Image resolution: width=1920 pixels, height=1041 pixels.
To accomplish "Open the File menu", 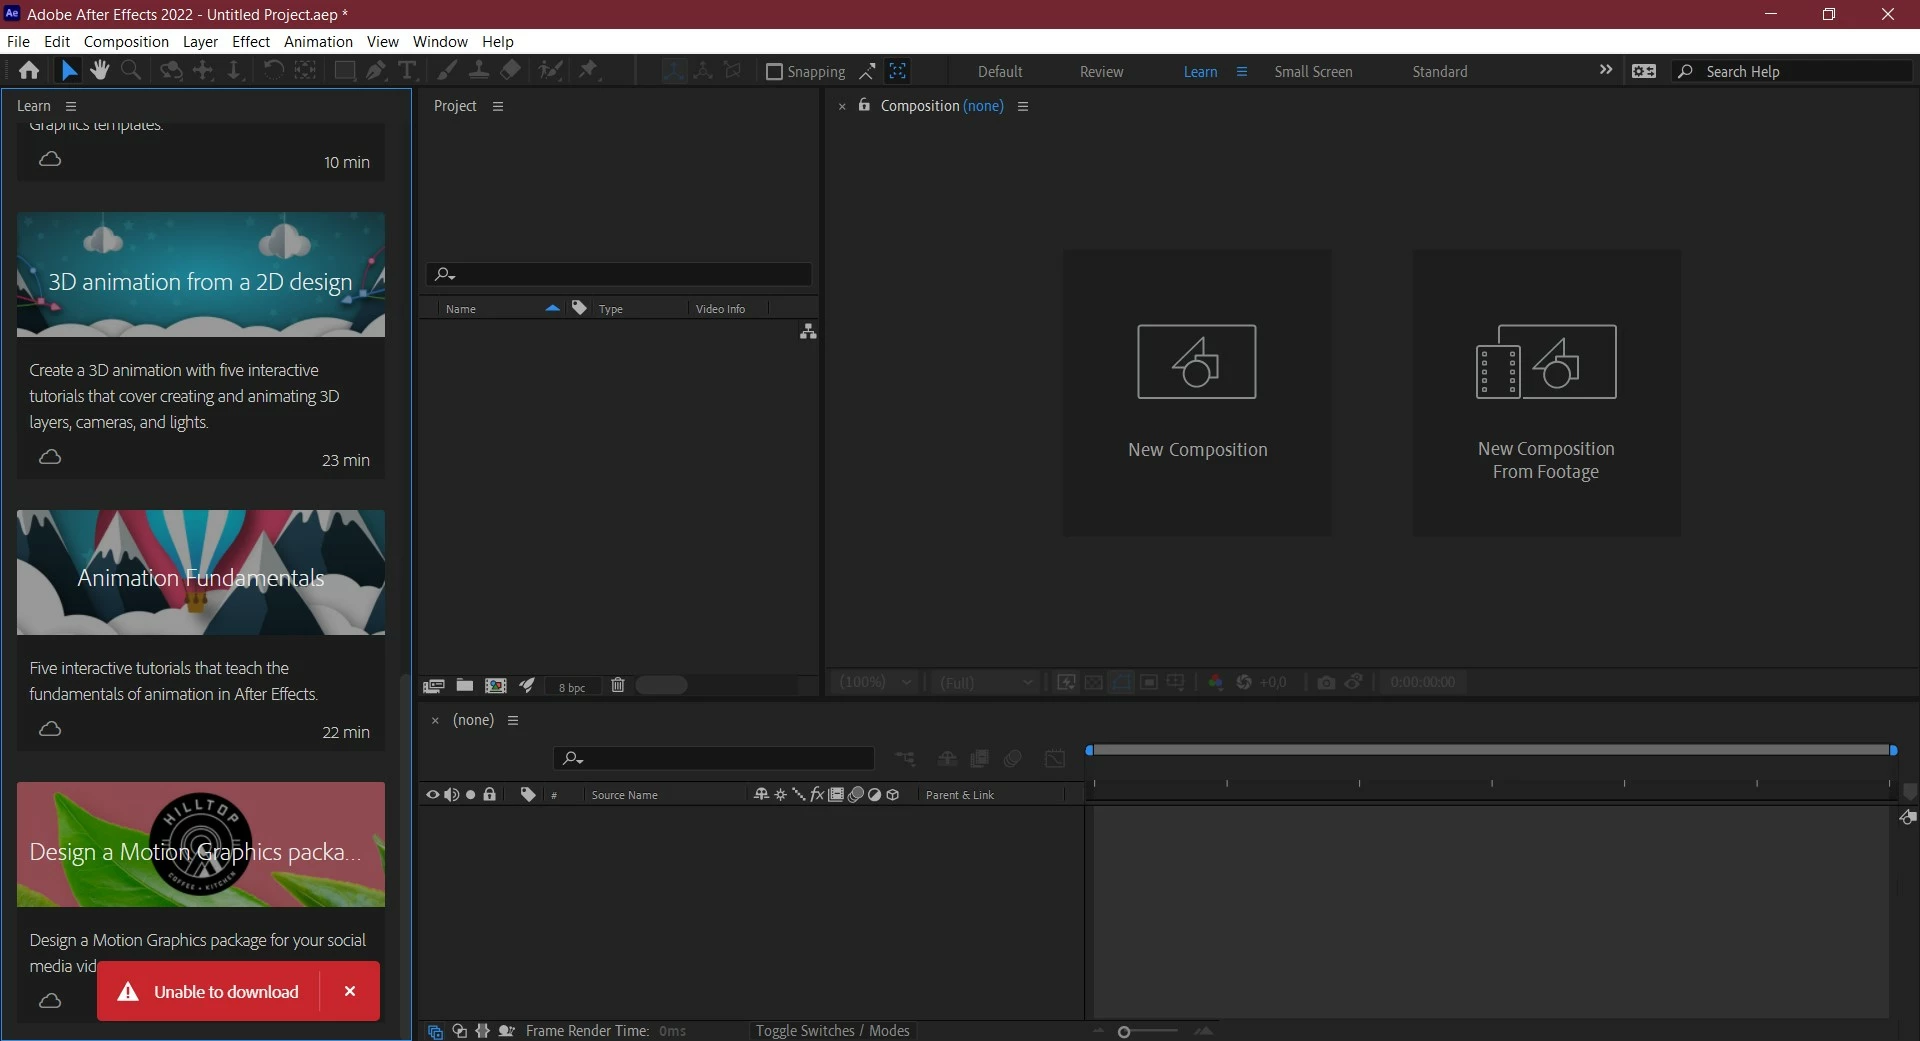I will (18, 41).
